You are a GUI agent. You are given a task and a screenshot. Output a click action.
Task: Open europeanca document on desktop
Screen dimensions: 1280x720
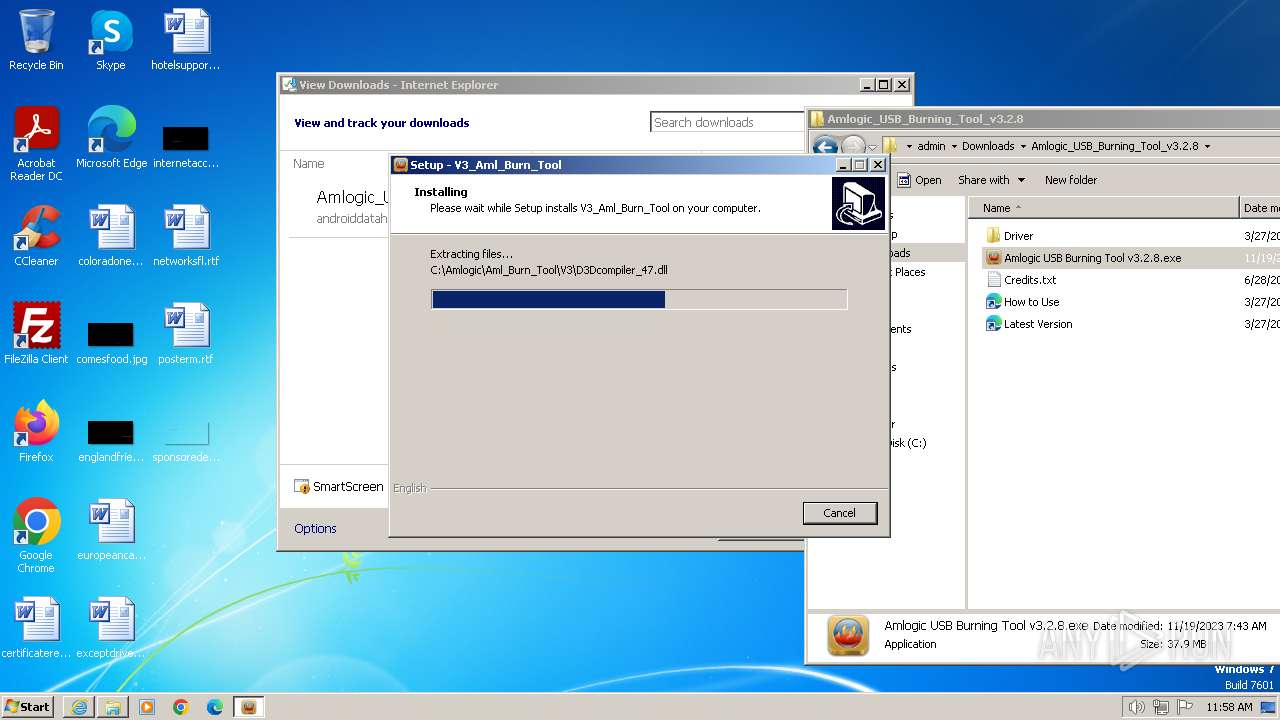click(x=111, y=530)
